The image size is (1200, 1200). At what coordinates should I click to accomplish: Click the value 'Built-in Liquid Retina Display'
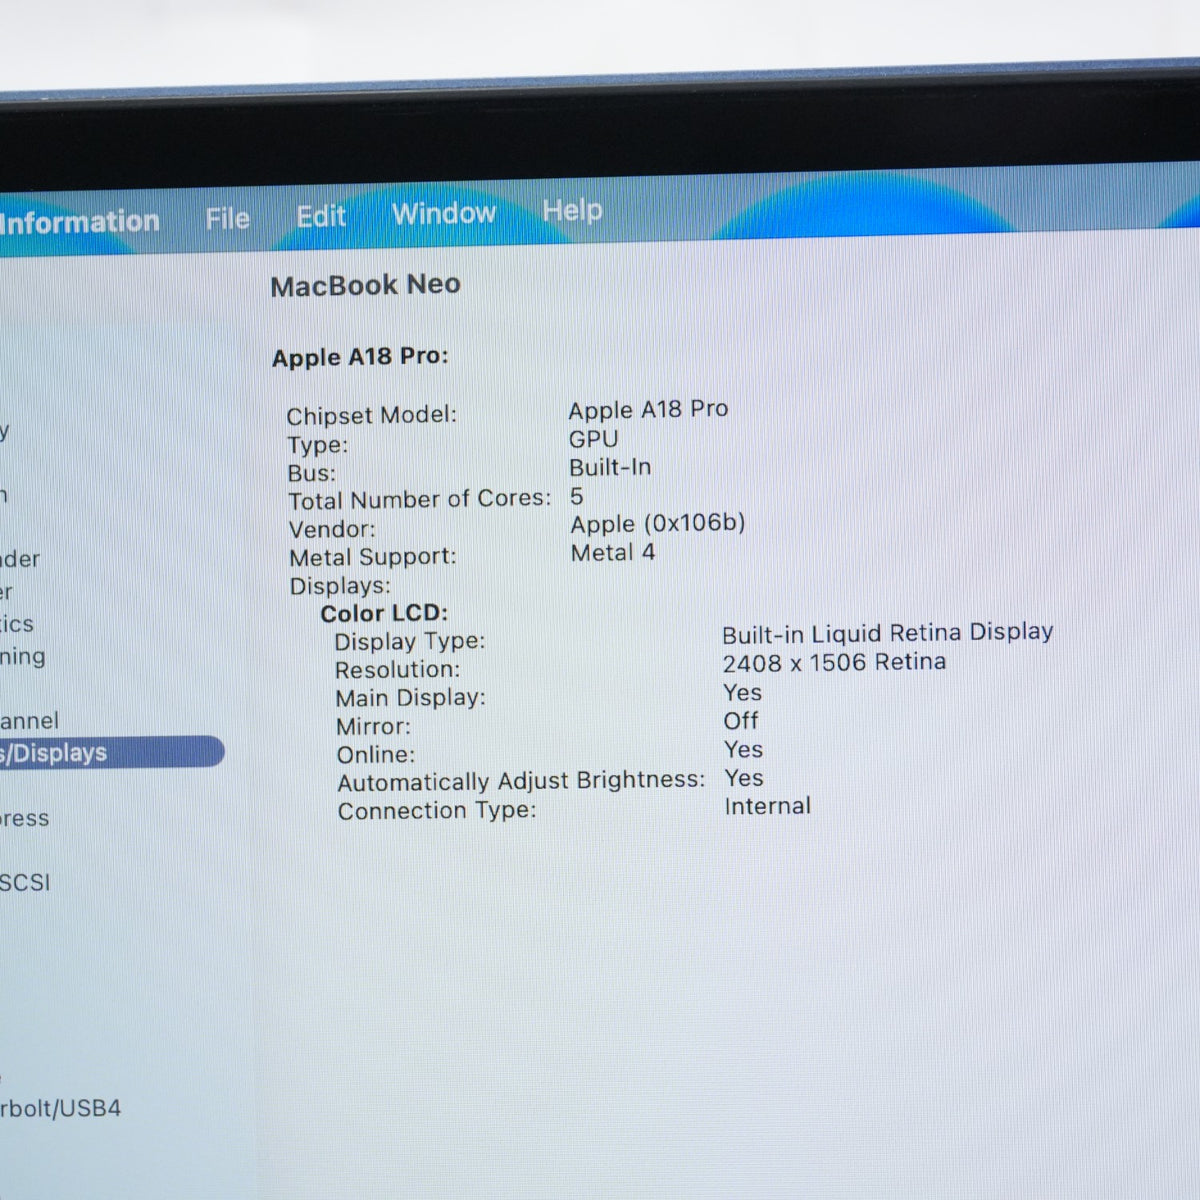[888, 633]
